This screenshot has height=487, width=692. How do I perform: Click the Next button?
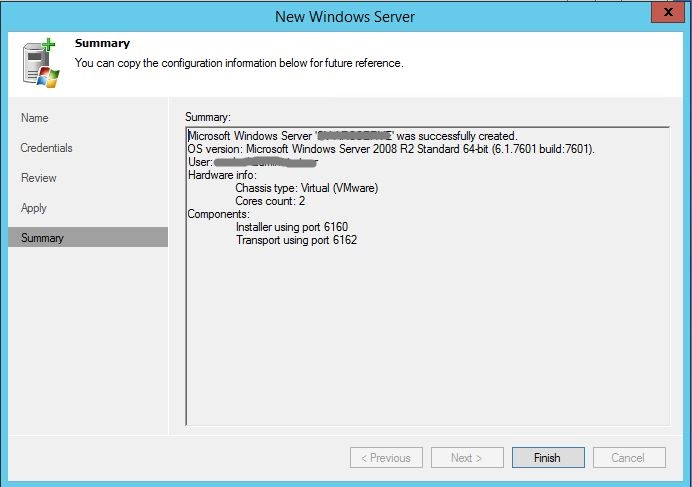467,457
